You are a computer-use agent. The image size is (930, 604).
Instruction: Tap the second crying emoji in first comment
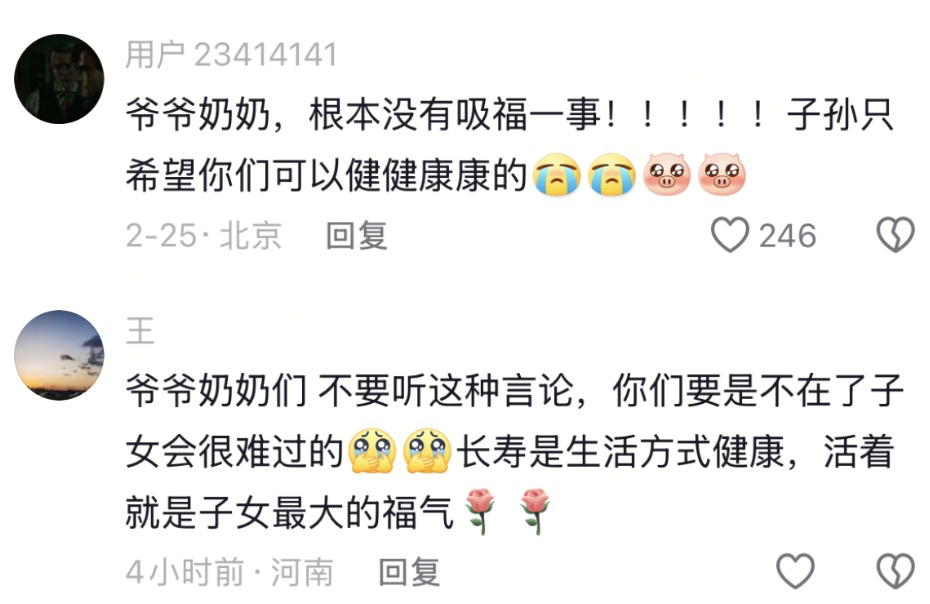coord(611,175)
